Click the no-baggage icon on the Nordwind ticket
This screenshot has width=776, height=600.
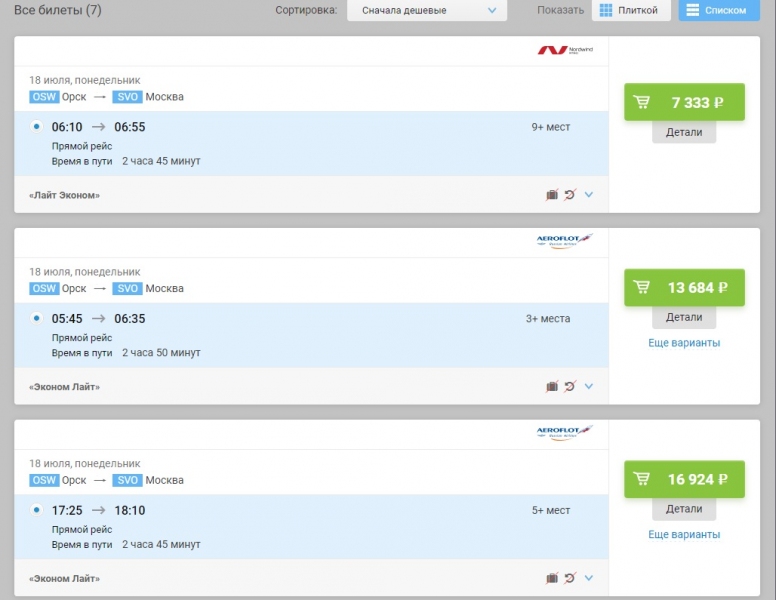pos(552,195)
